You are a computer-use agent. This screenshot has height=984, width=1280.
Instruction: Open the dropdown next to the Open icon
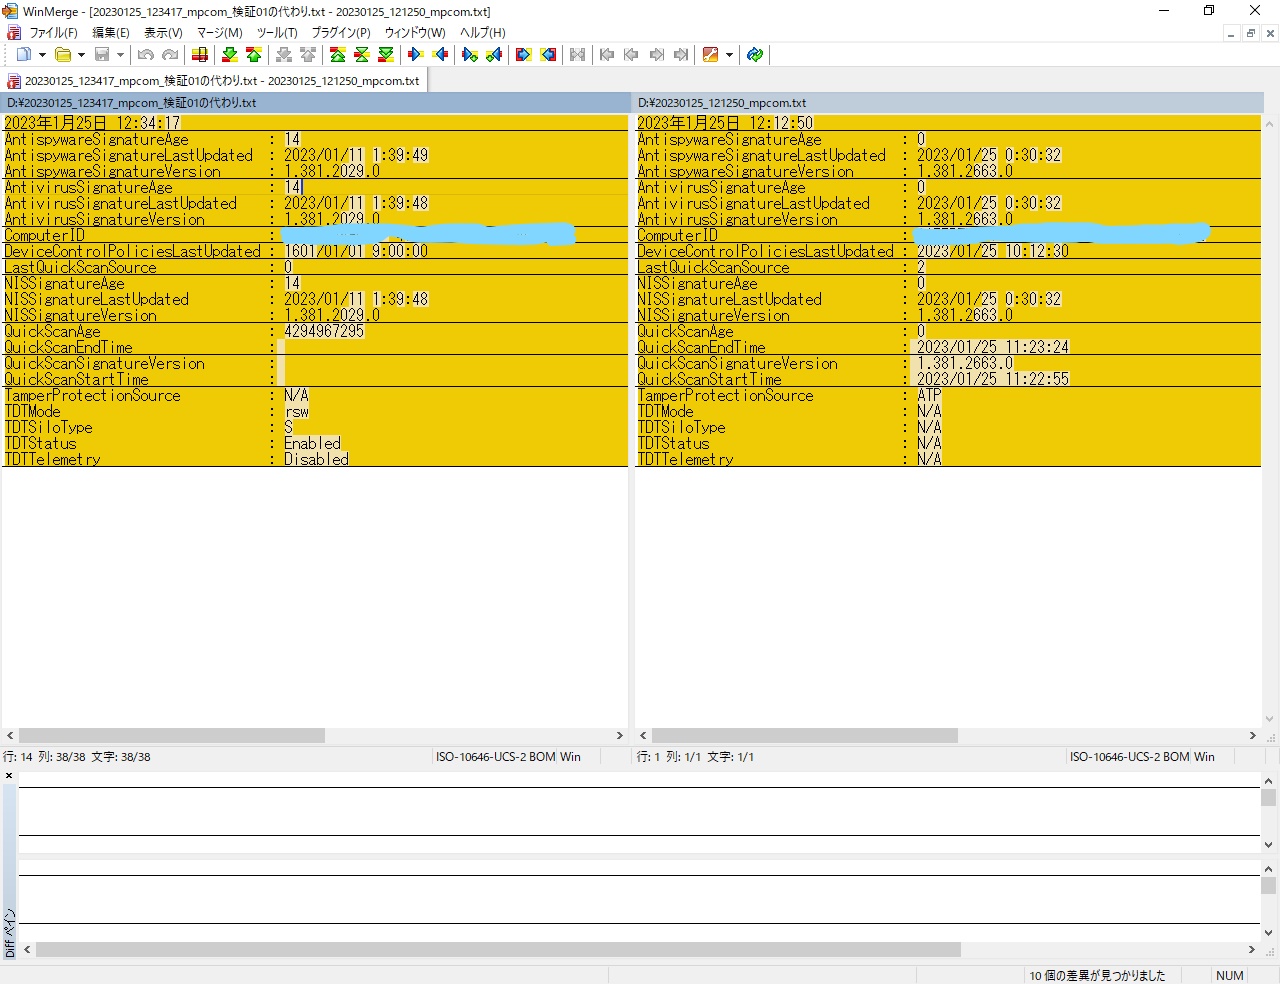tap(81, 54)
